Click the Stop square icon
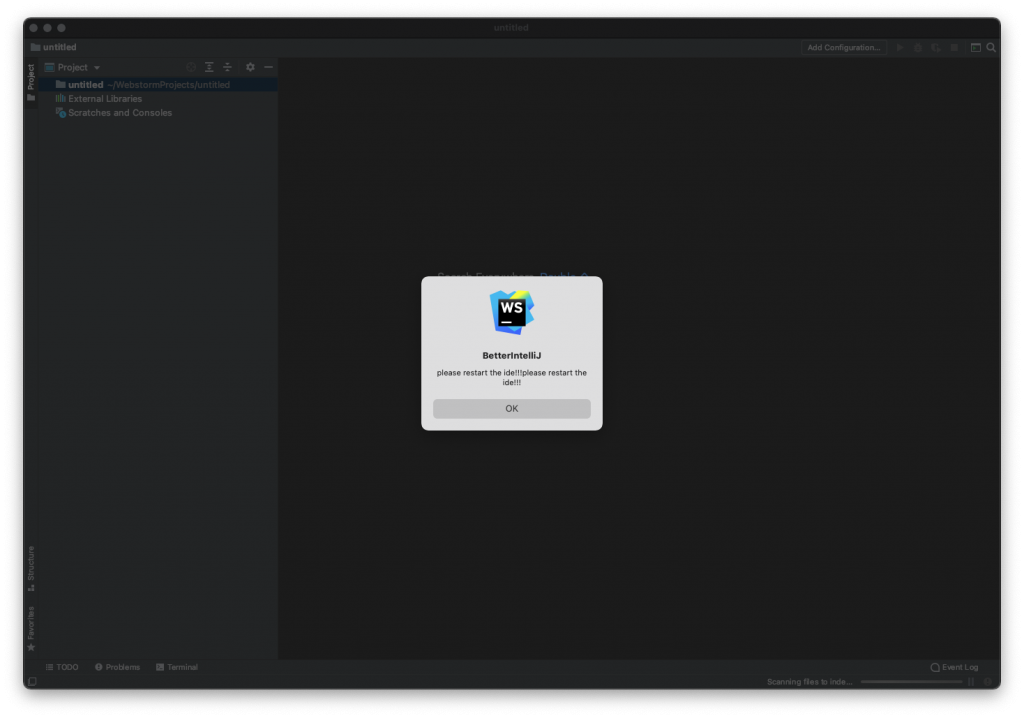The height and width of the screenshot is (718, 1024). tap(954, 48)
